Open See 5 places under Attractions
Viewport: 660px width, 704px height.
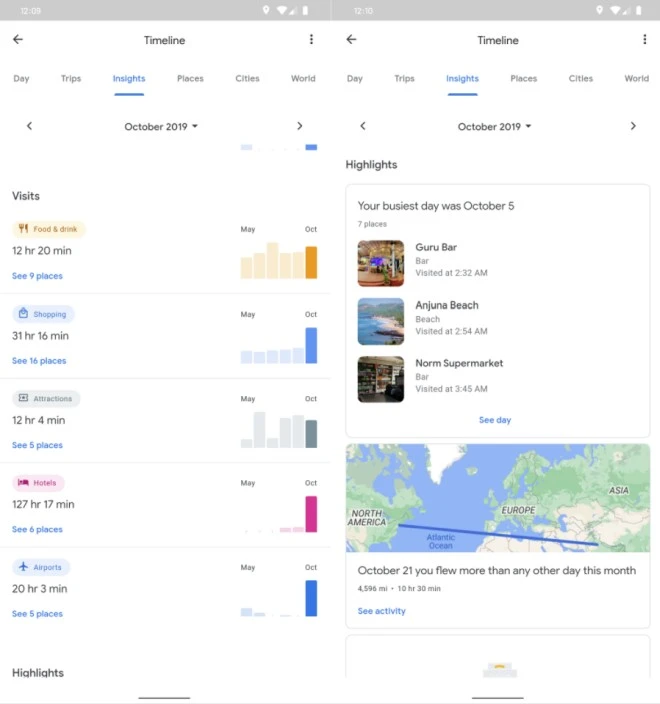point(37,445)
